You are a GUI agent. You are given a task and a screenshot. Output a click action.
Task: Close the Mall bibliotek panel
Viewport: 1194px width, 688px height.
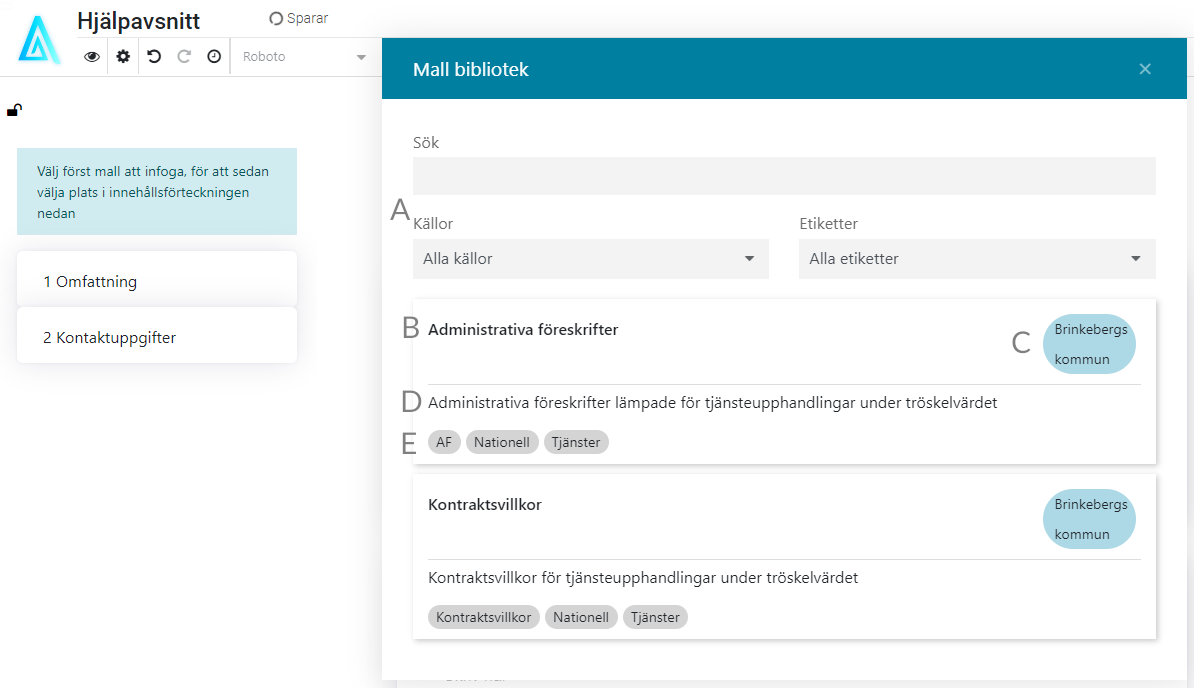[x=1145, y=69]
